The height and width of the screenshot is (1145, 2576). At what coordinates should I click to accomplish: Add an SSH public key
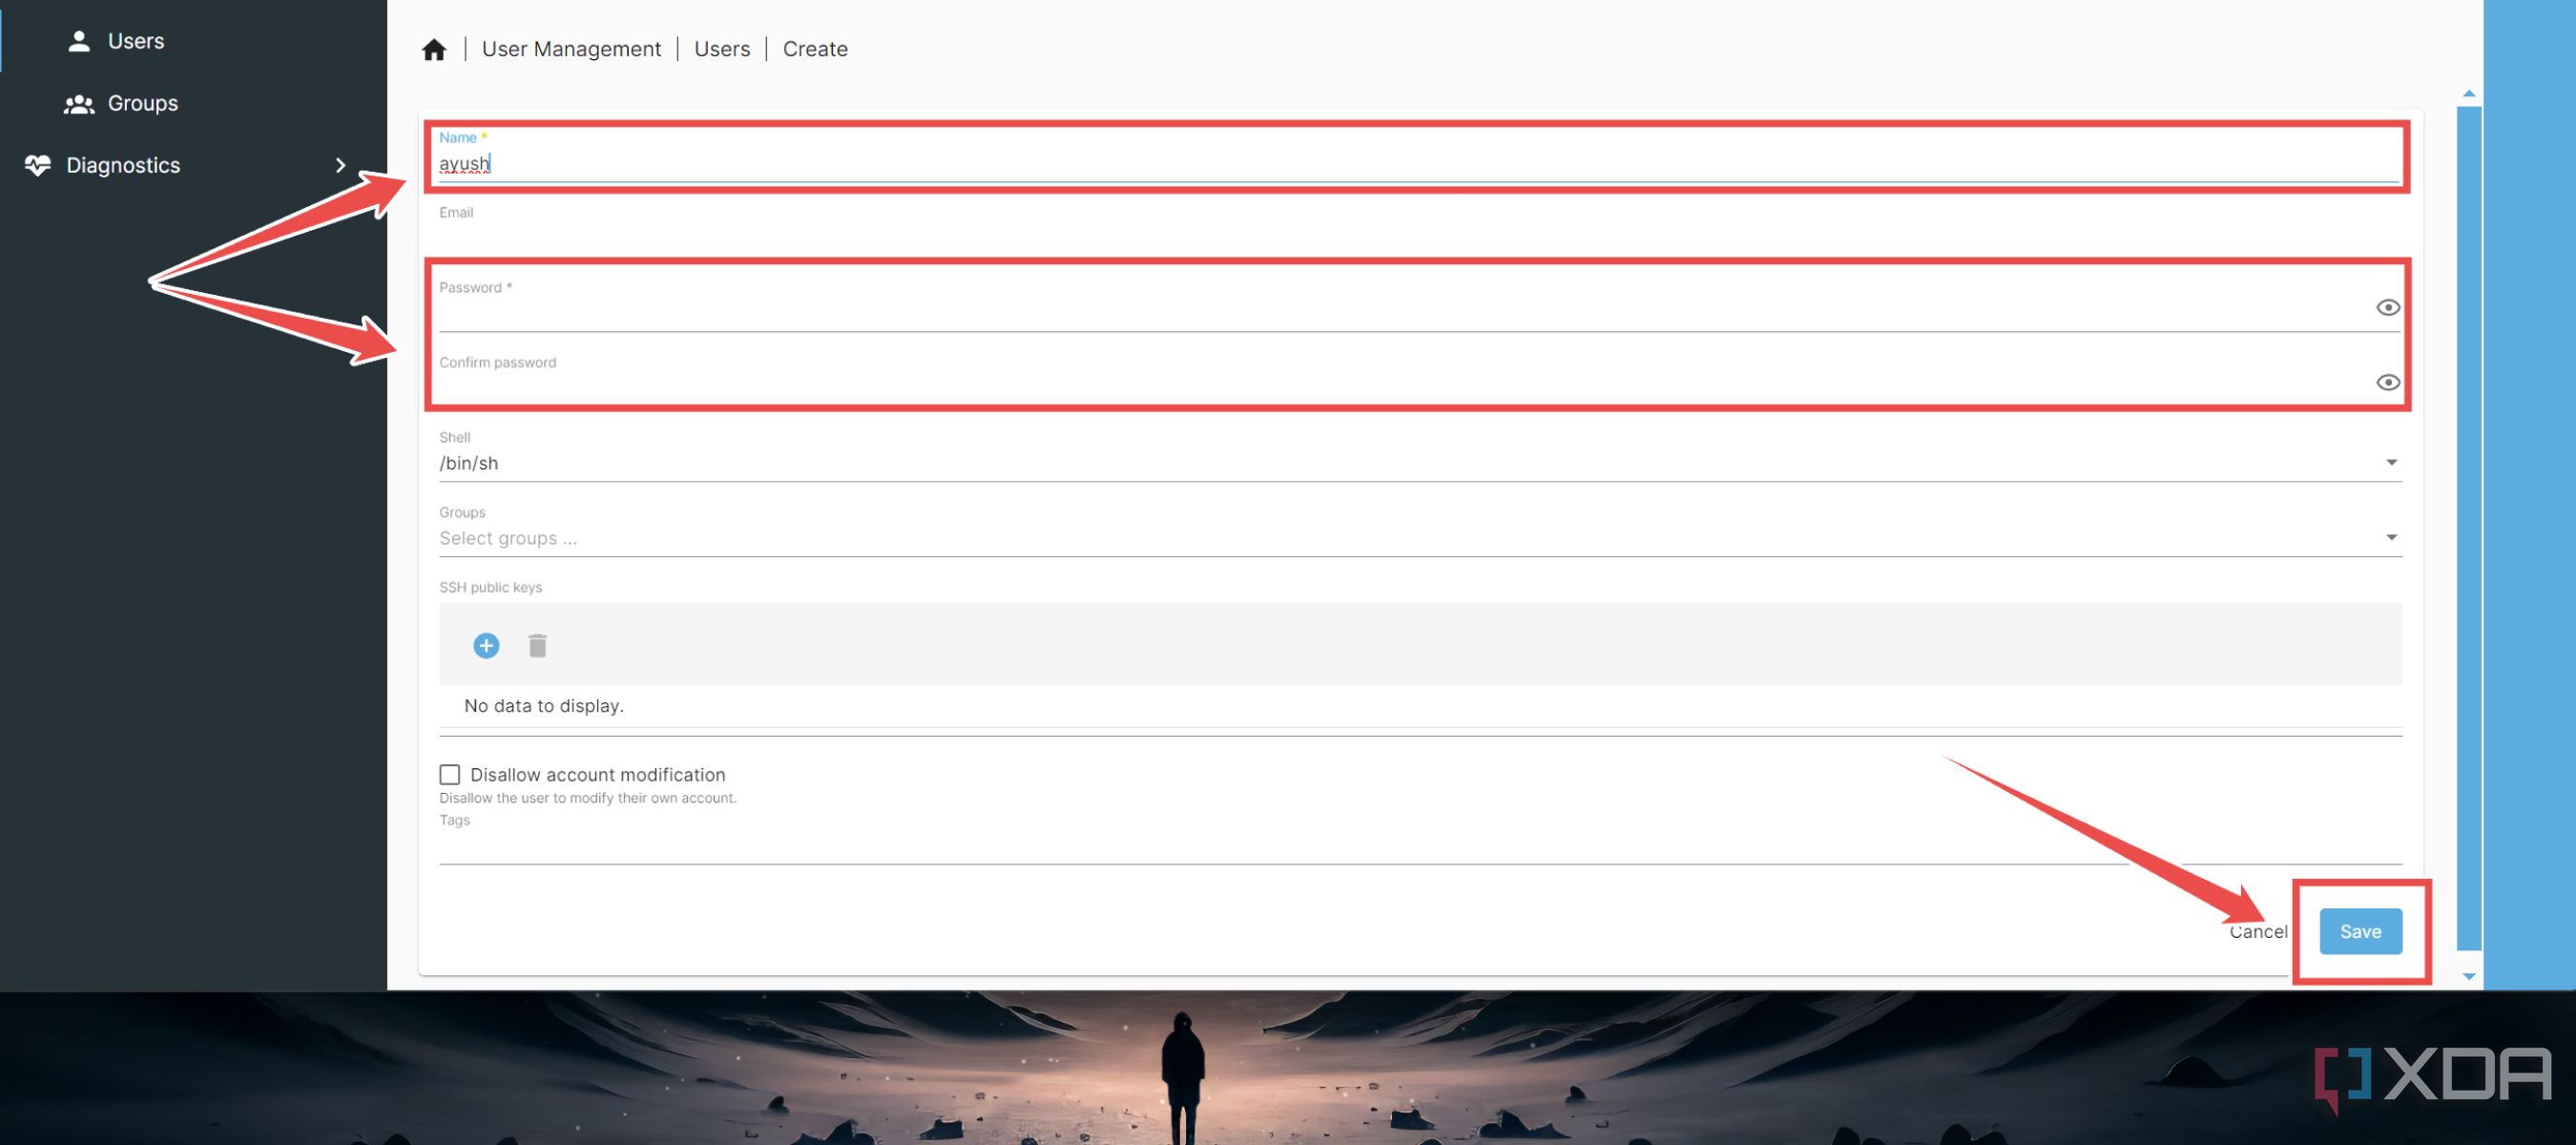pyautogui.click(x=486, y=646)
